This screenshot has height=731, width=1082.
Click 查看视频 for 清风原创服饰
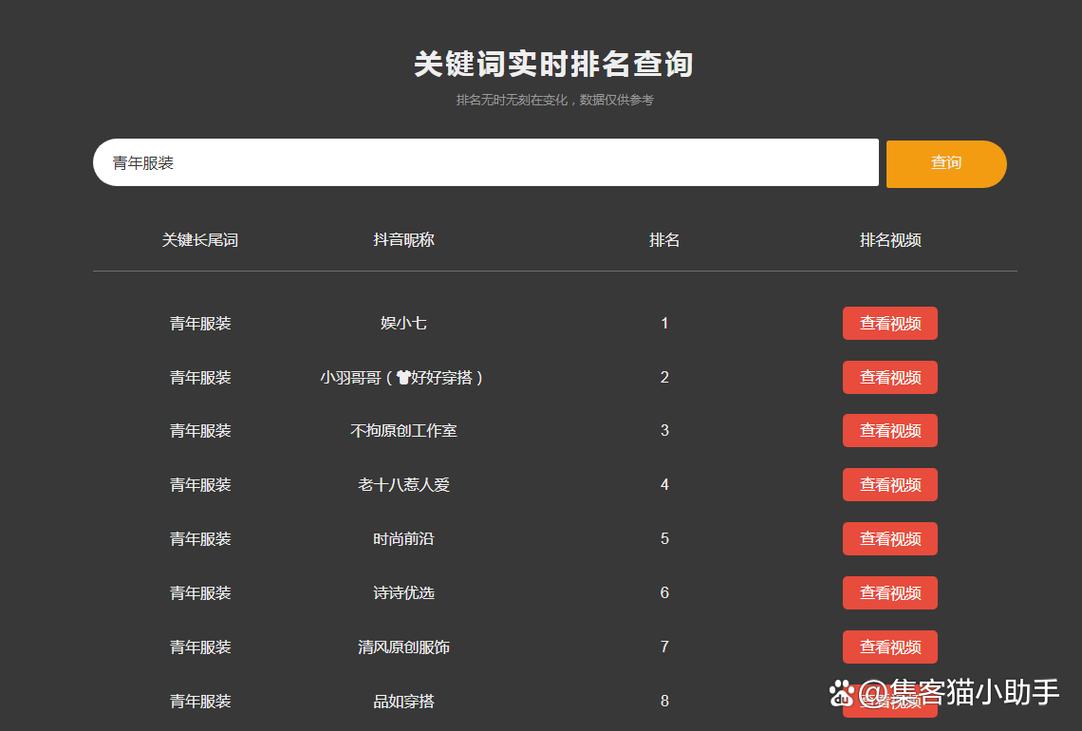click(x=889, y=647)
